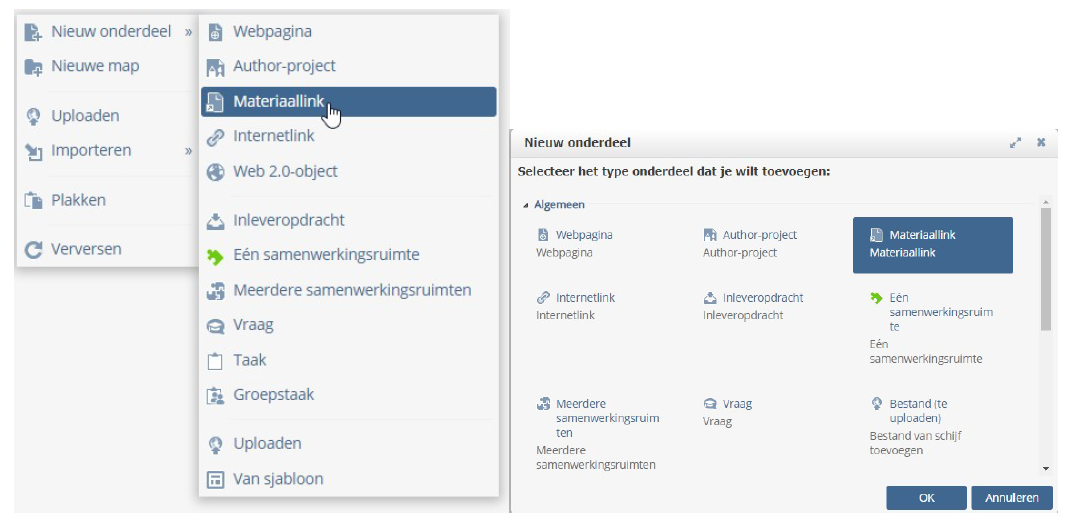Click the Van sjabloon template icon
Image resolution: width=1072 pixels, height=526 pixels.
click(x=215, y=479)
